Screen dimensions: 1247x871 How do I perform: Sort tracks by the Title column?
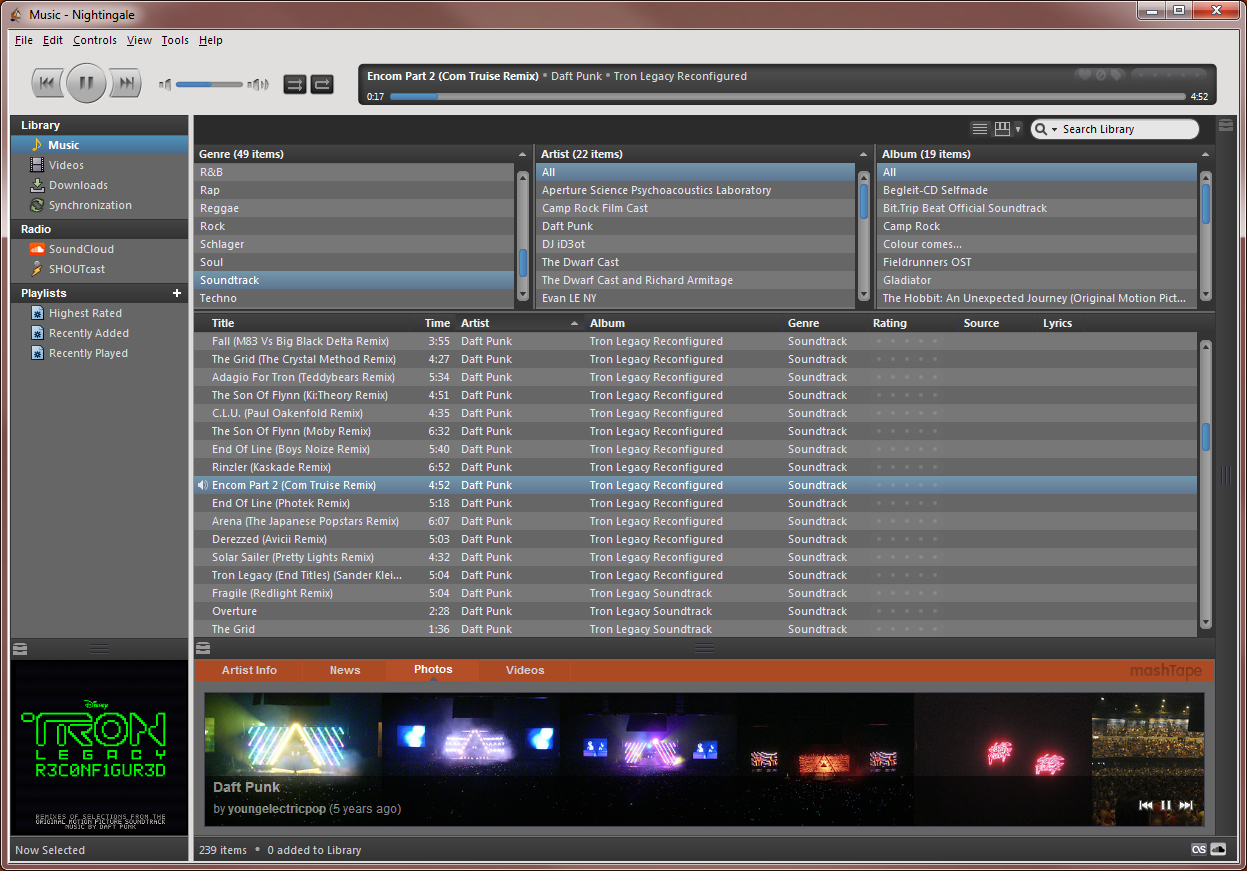tap(307, 323)
